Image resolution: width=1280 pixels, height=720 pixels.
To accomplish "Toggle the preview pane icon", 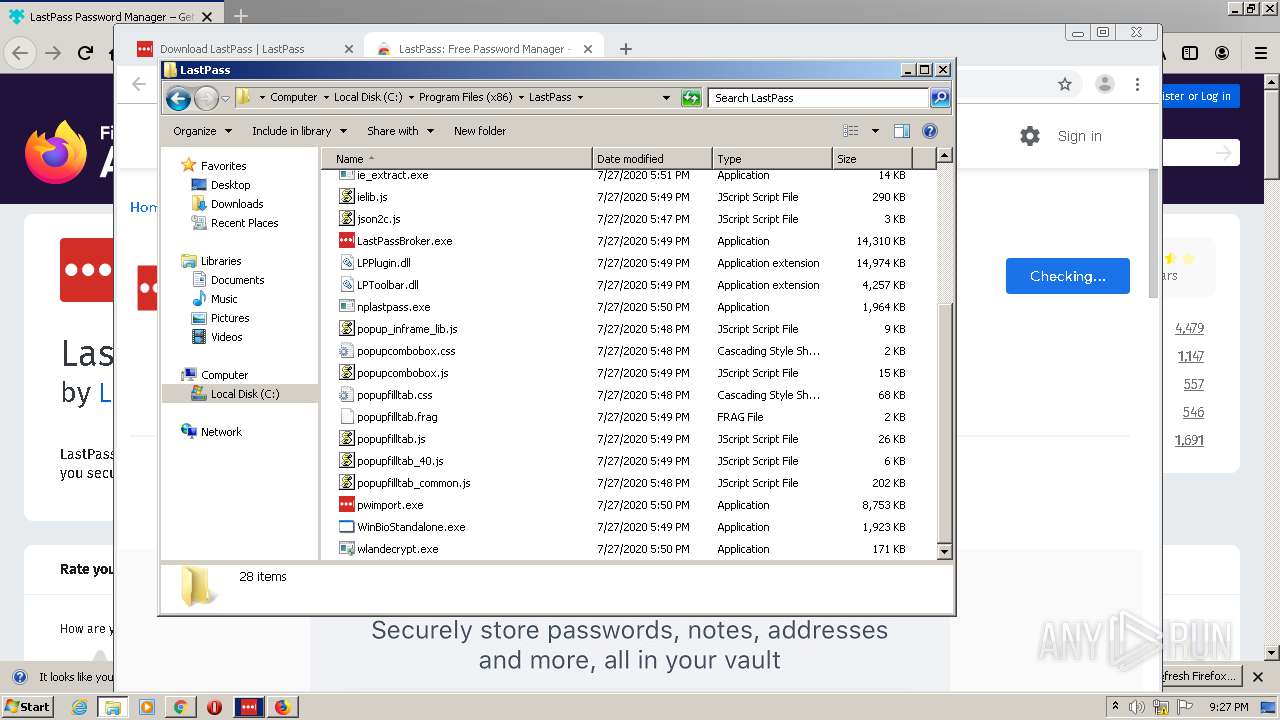I will [x=901, y=131].
